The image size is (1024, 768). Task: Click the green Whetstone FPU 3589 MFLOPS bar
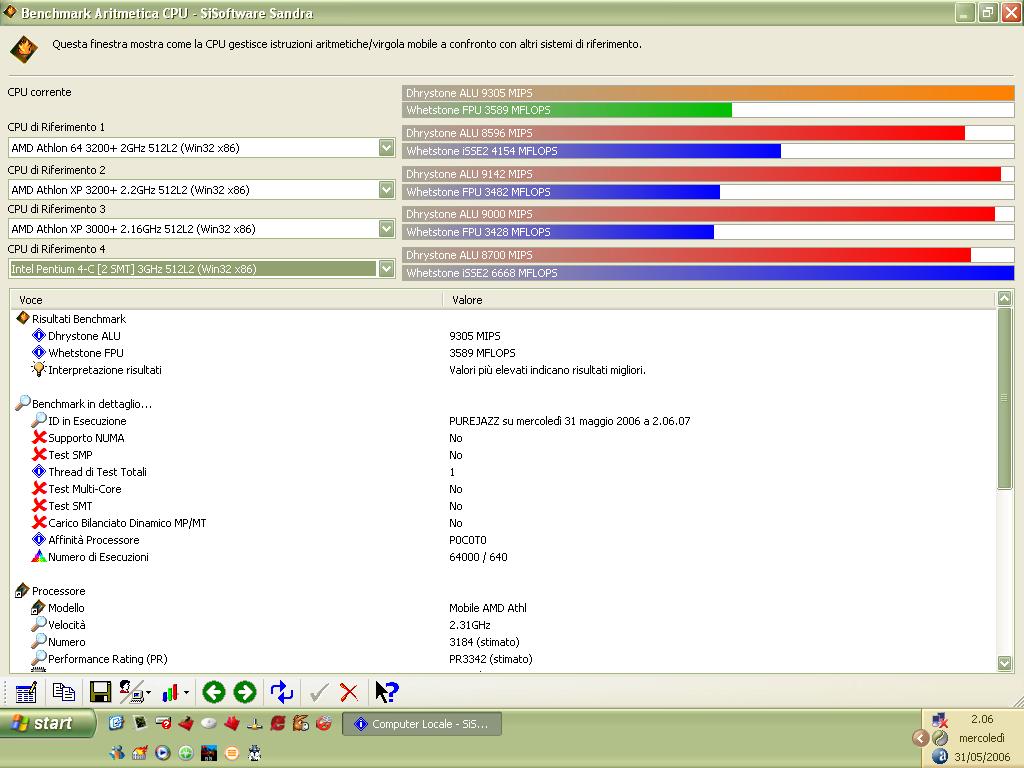(567, 110)
